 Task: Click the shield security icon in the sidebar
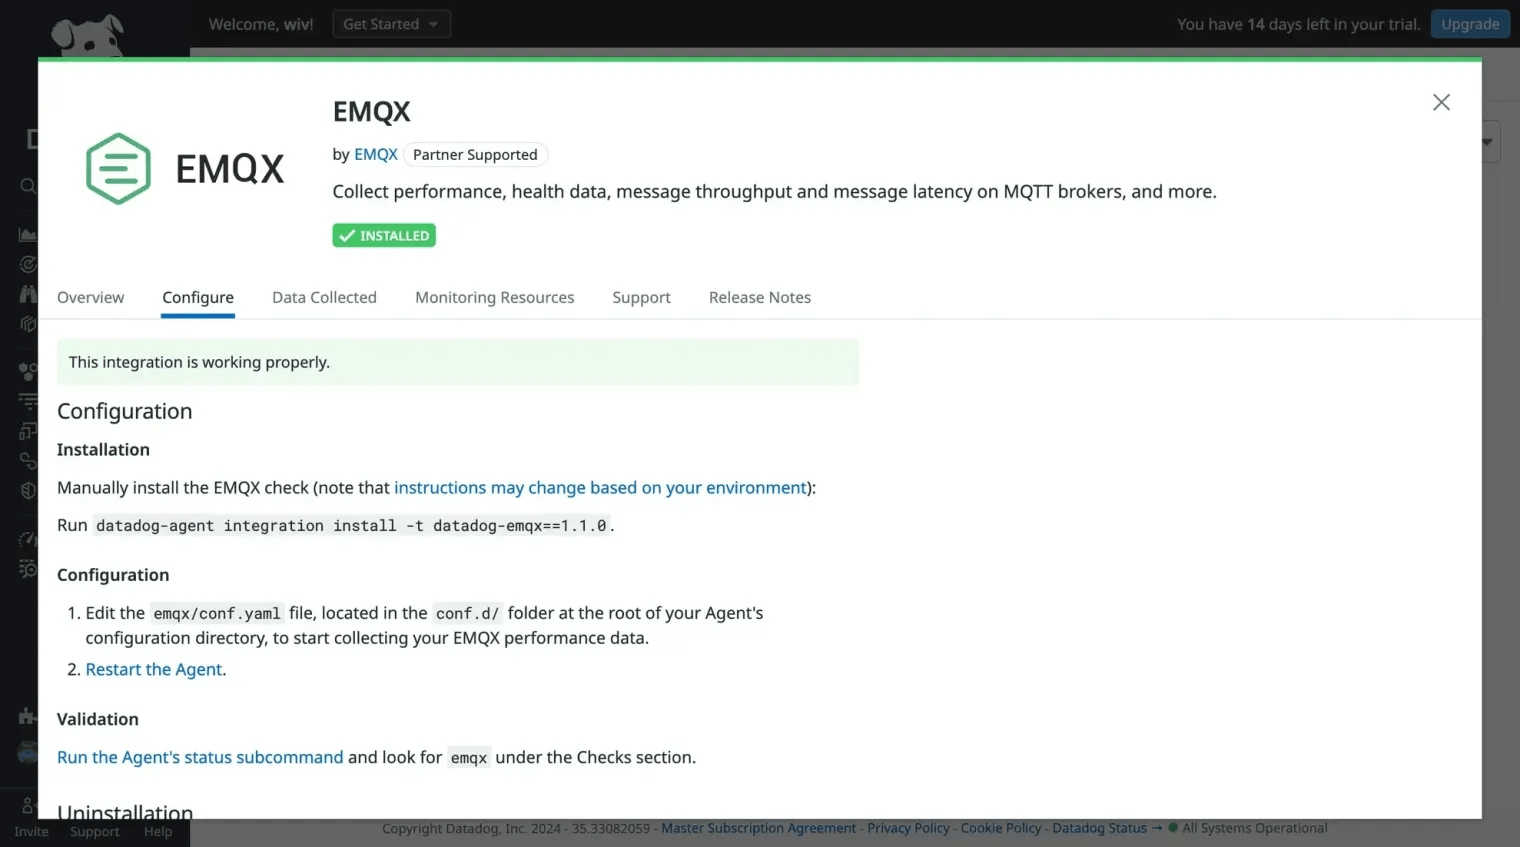(28, 490)
